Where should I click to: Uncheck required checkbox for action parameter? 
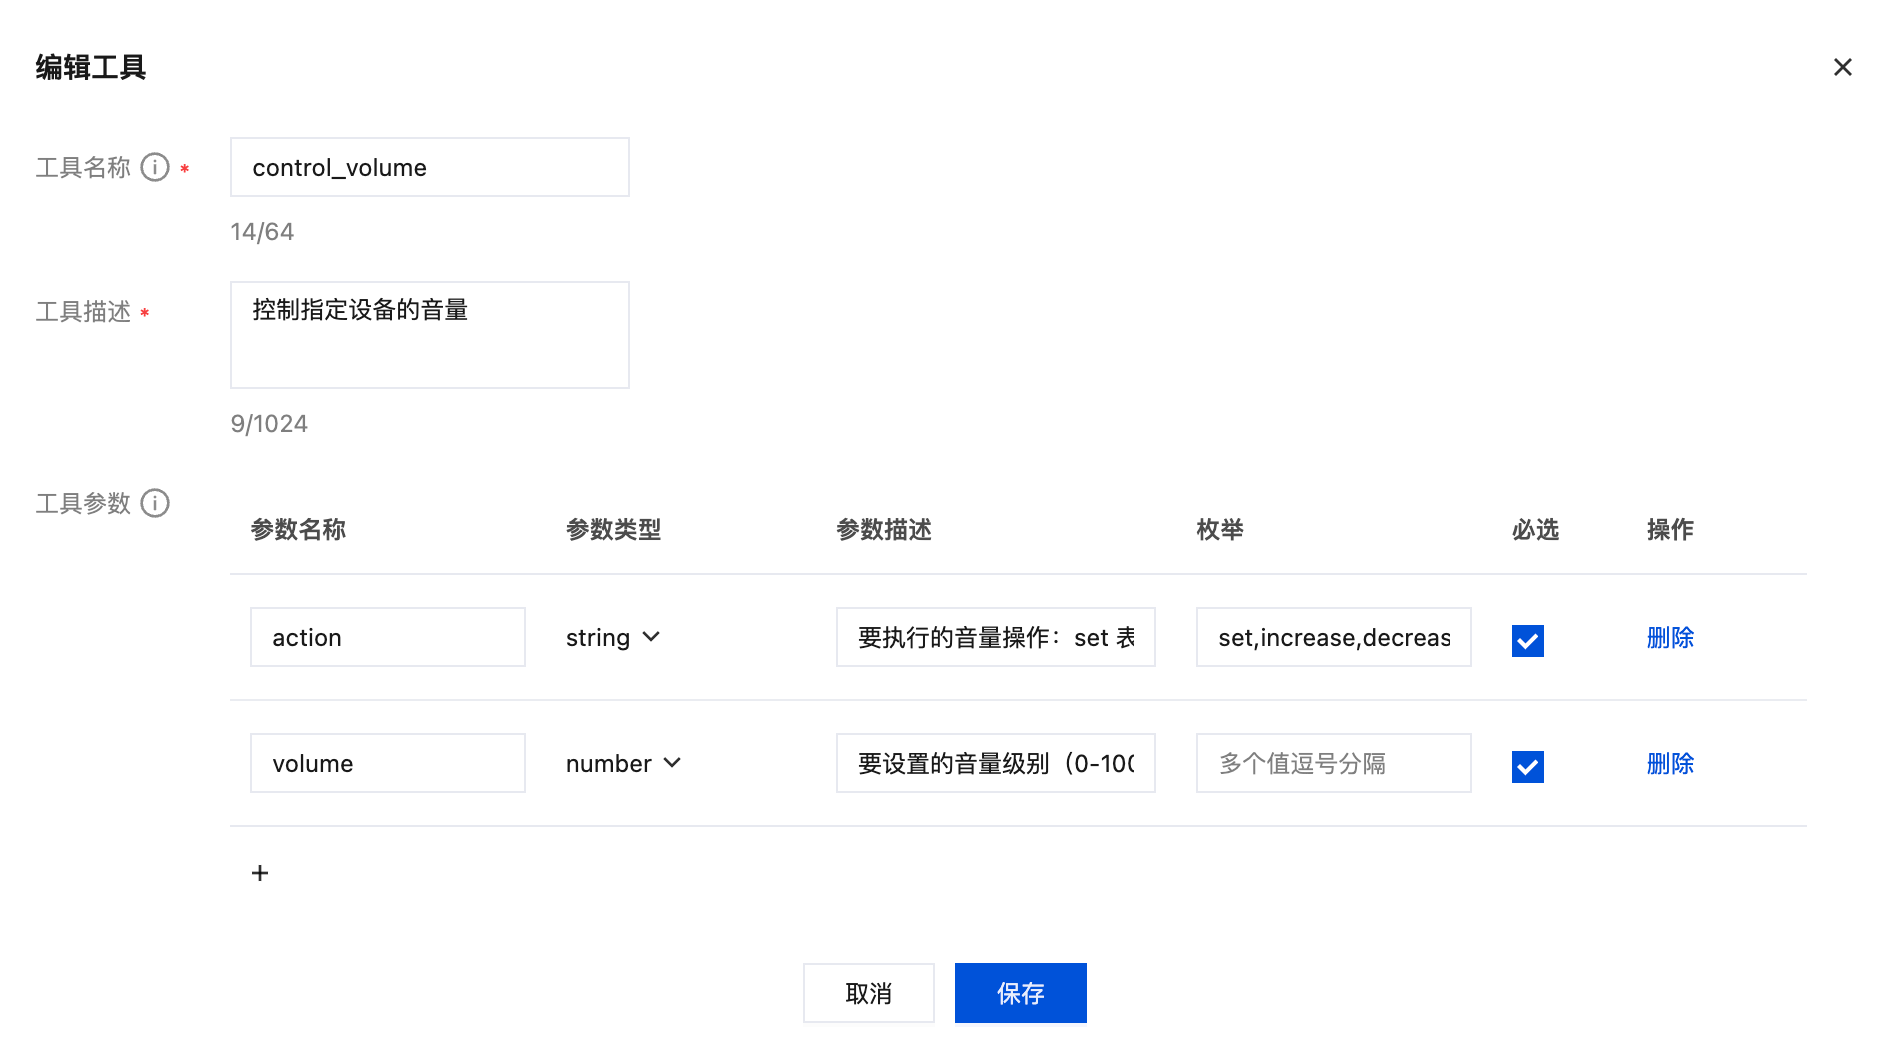pos(1527,640)
